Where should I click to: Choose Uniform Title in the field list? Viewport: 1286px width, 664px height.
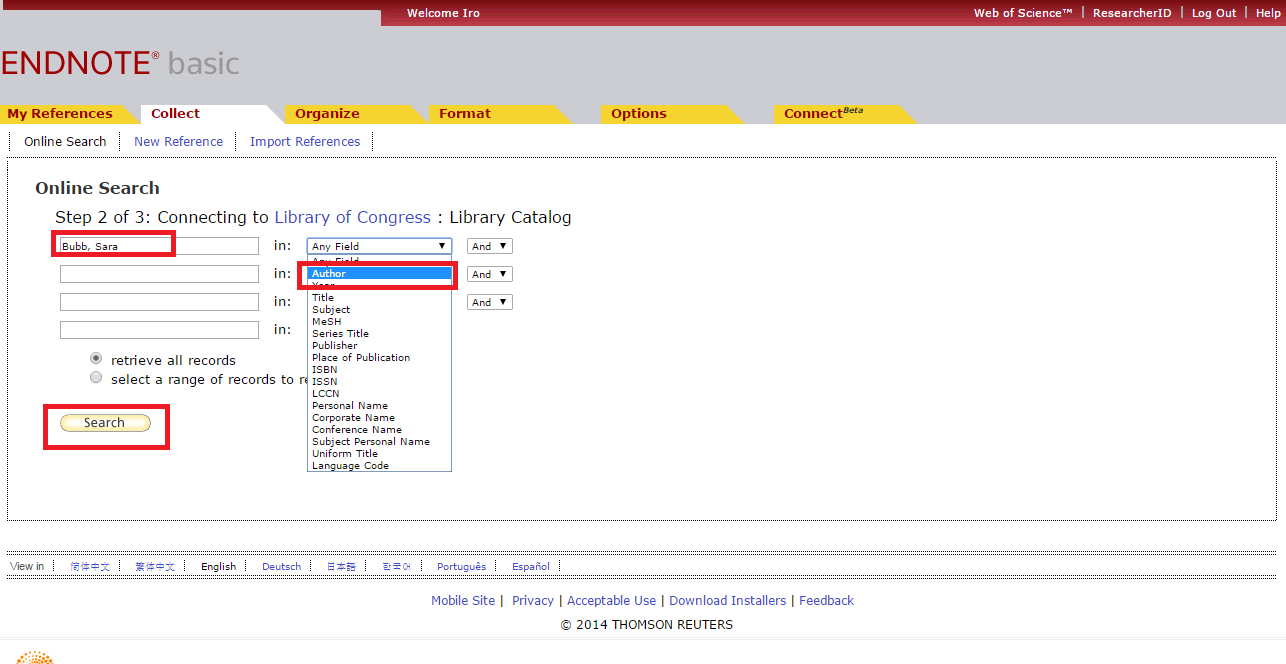[379, 454]
